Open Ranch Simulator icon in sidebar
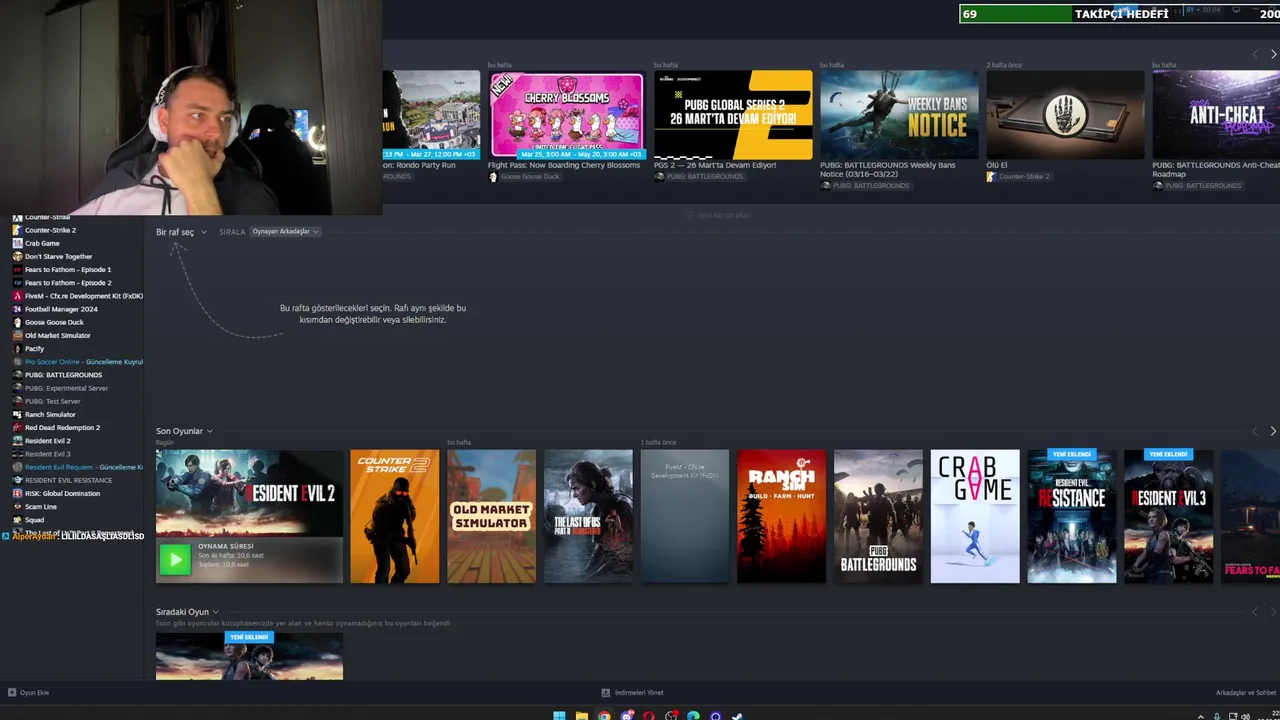Image resolution: width=1280 pixels, height=720 pixels. 17,414
